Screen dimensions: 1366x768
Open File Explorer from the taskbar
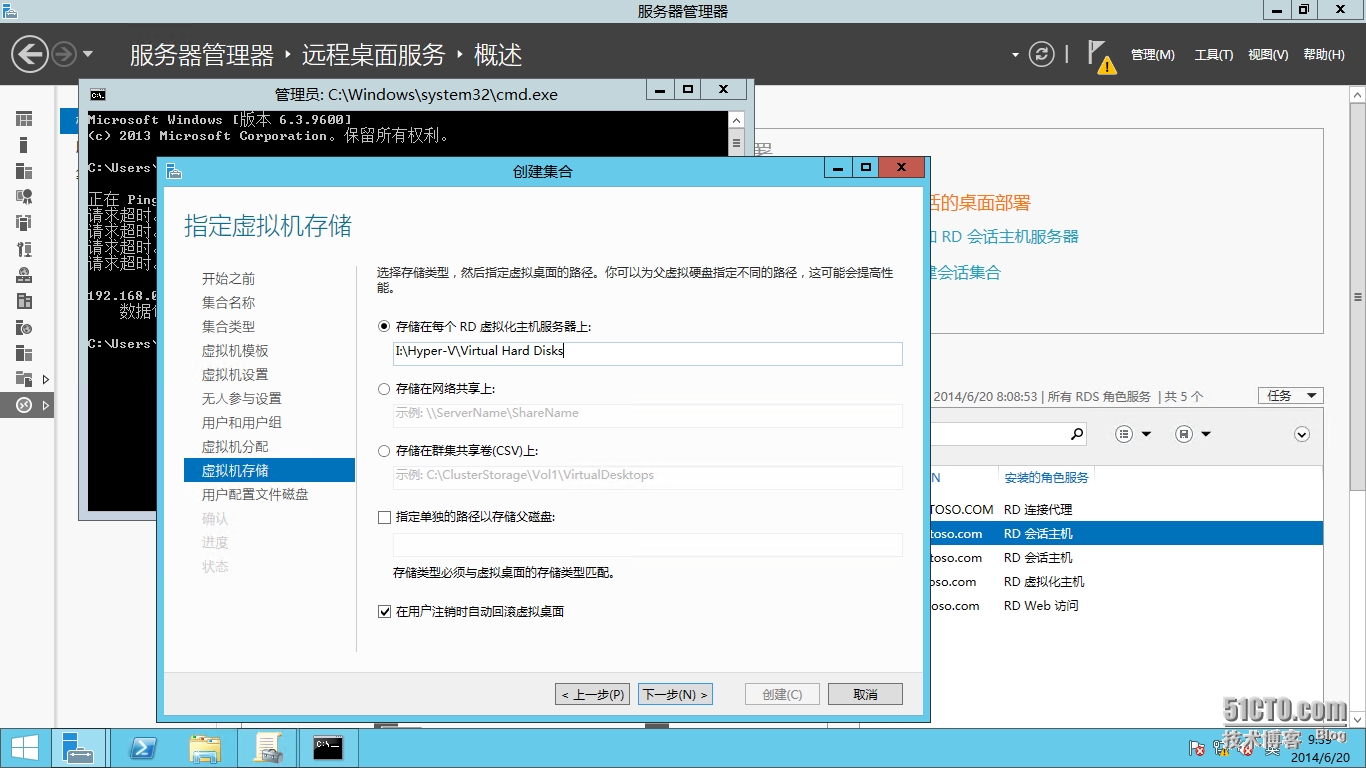click(x=205, y=748)
